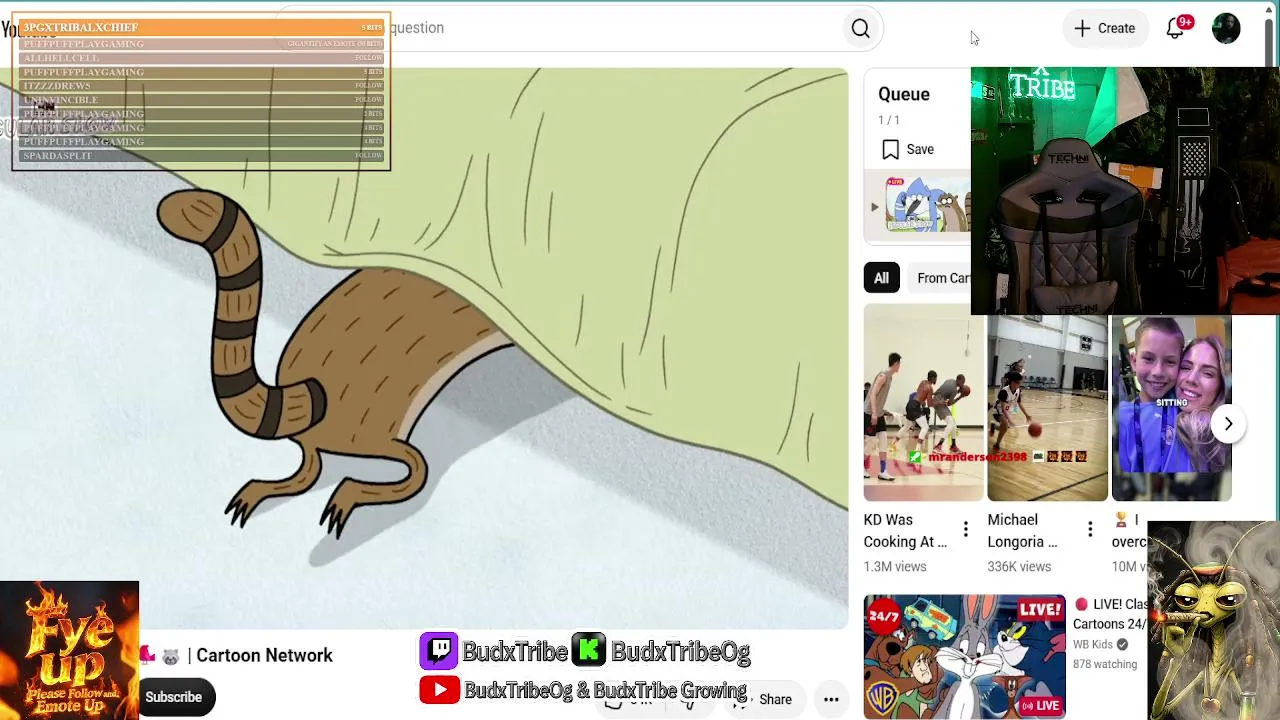The height and width of the screenshot is (720, 1280).
Task: Click the Queue heading text
Action: 904,94
